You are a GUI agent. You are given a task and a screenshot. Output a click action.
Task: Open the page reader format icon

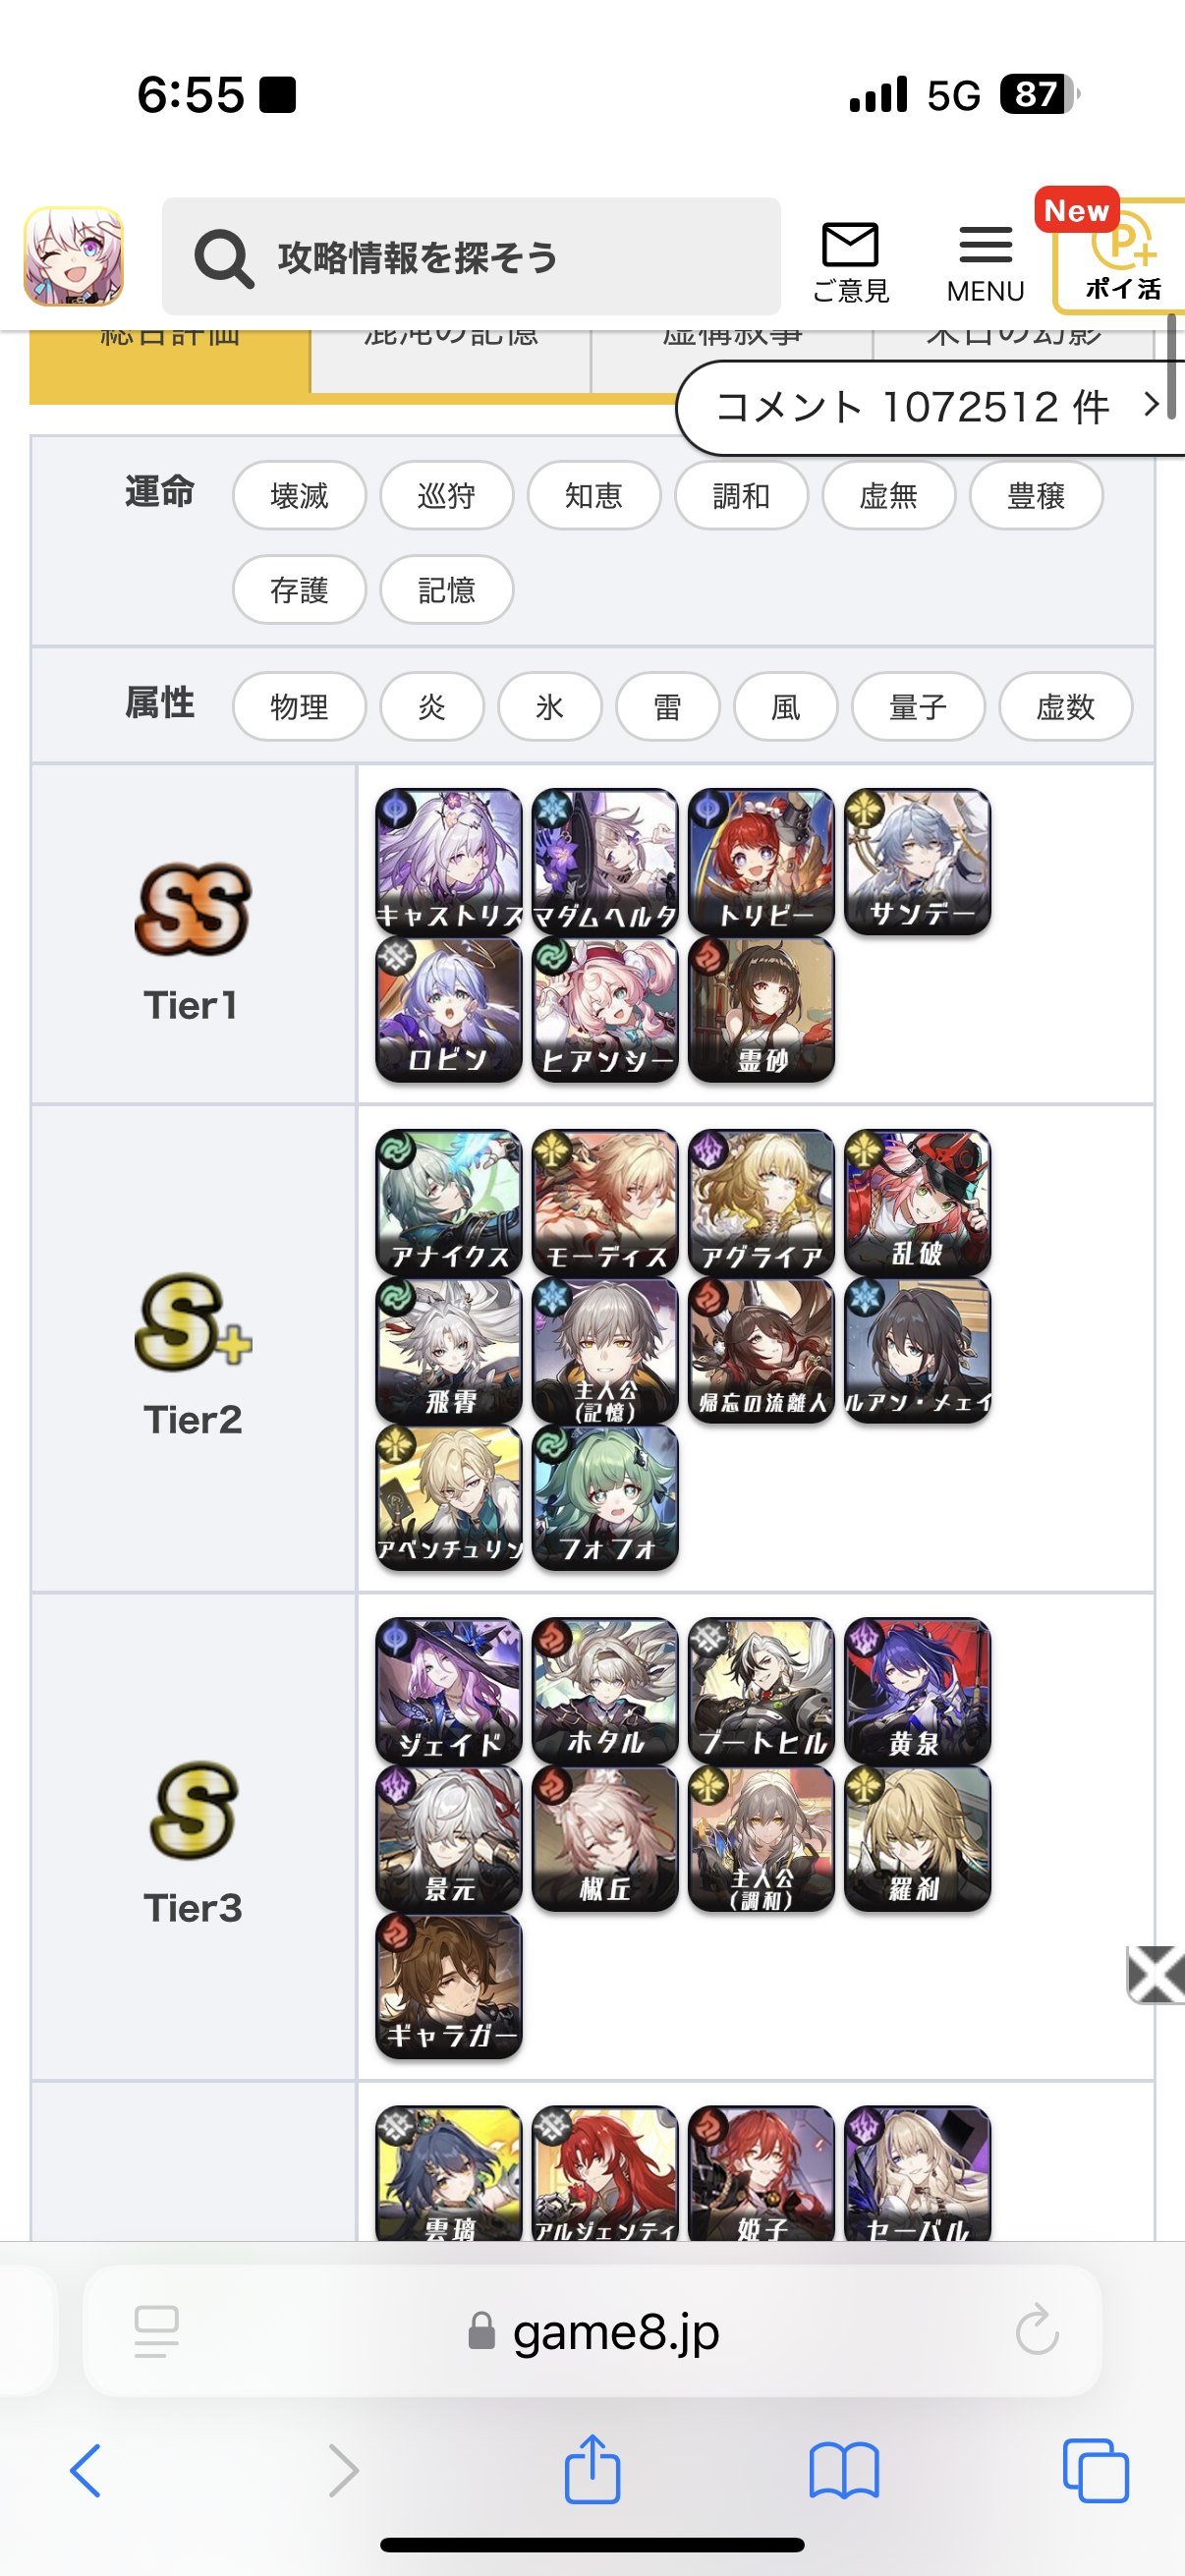click(156, 2331)
